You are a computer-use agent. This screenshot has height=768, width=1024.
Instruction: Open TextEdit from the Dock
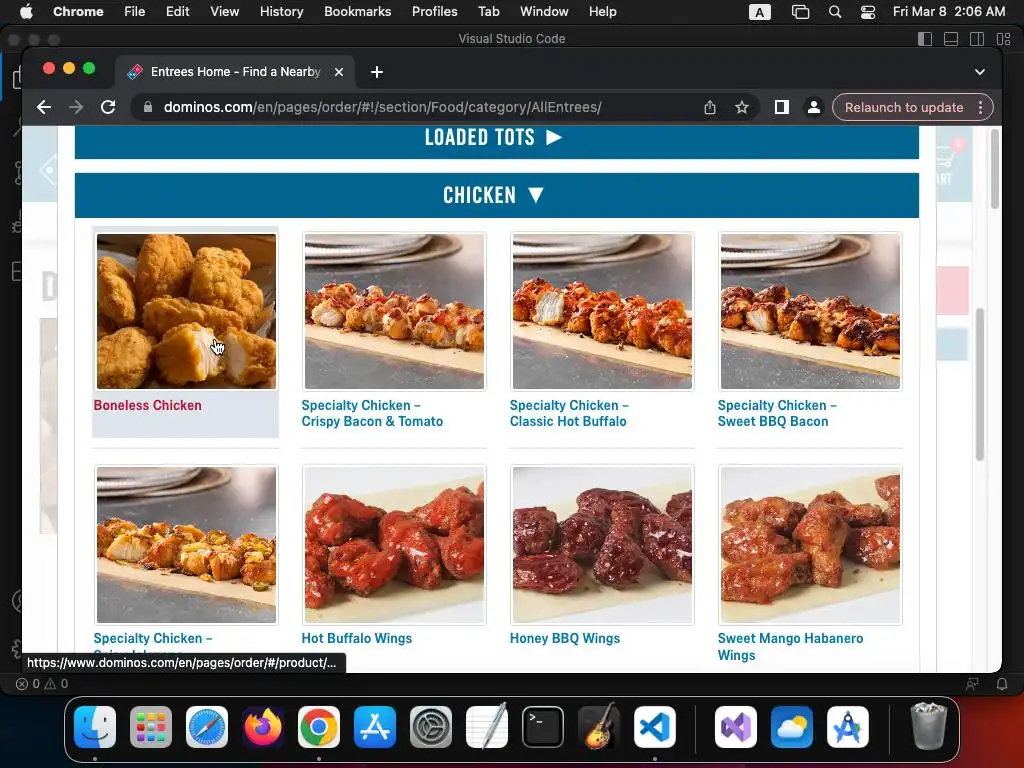pos(487,726)
